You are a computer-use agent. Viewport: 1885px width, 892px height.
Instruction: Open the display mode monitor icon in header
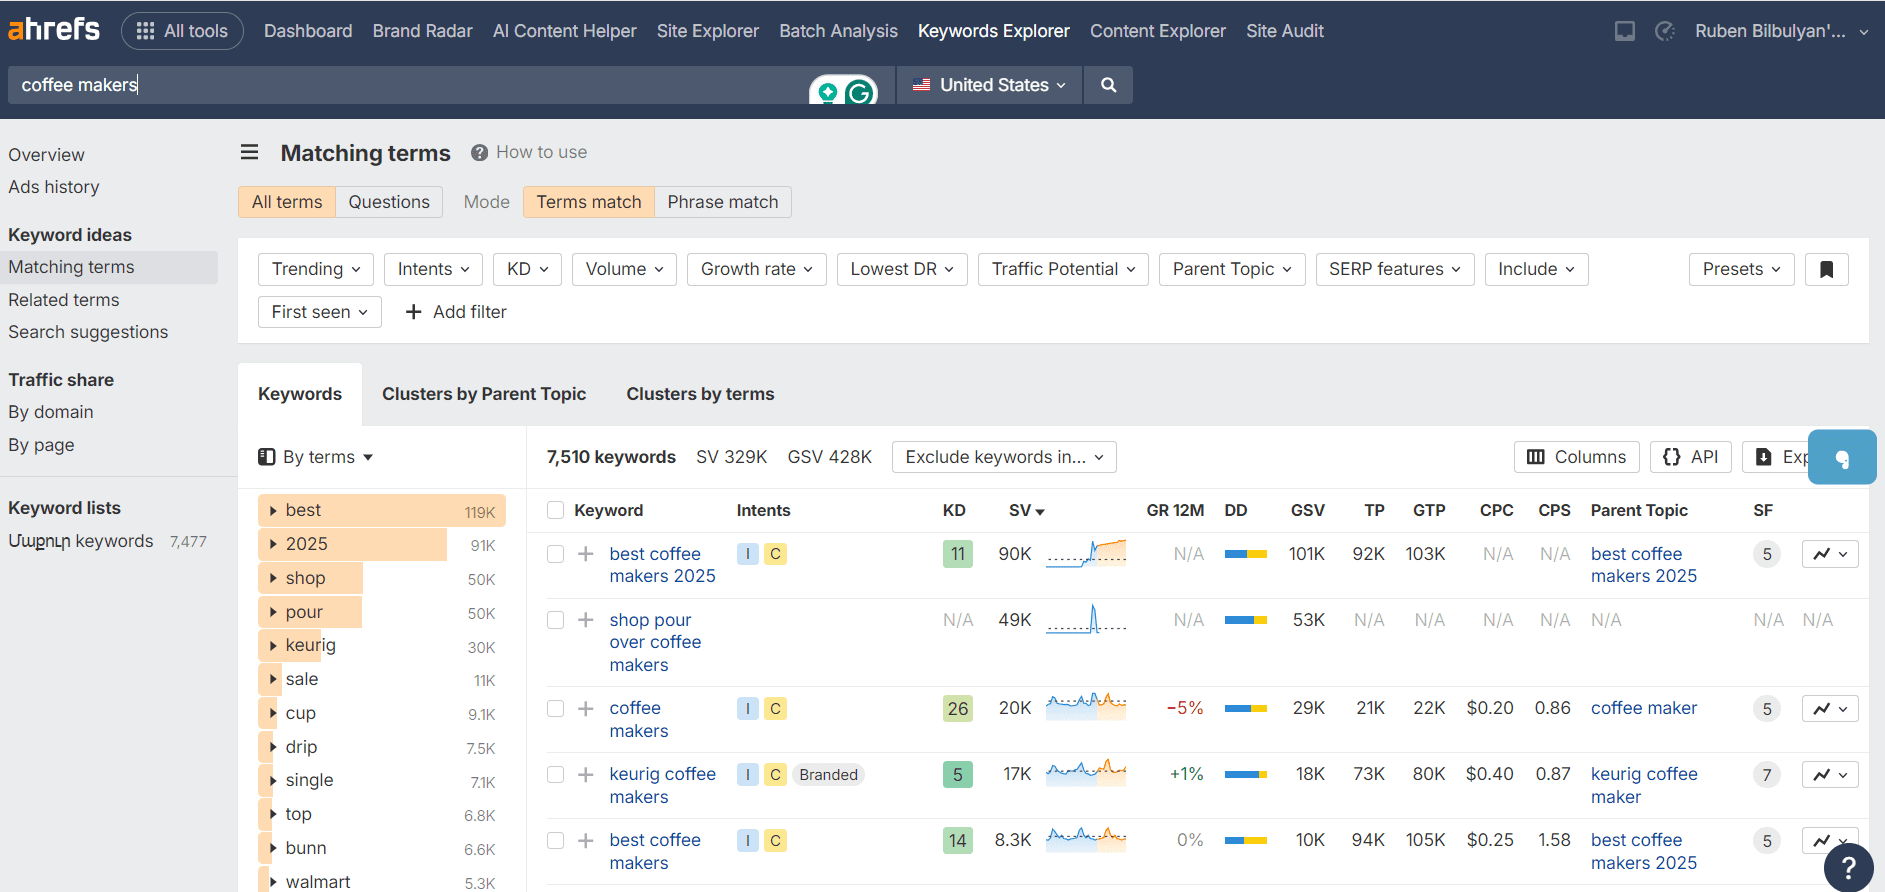click(x=1625, y=31)
